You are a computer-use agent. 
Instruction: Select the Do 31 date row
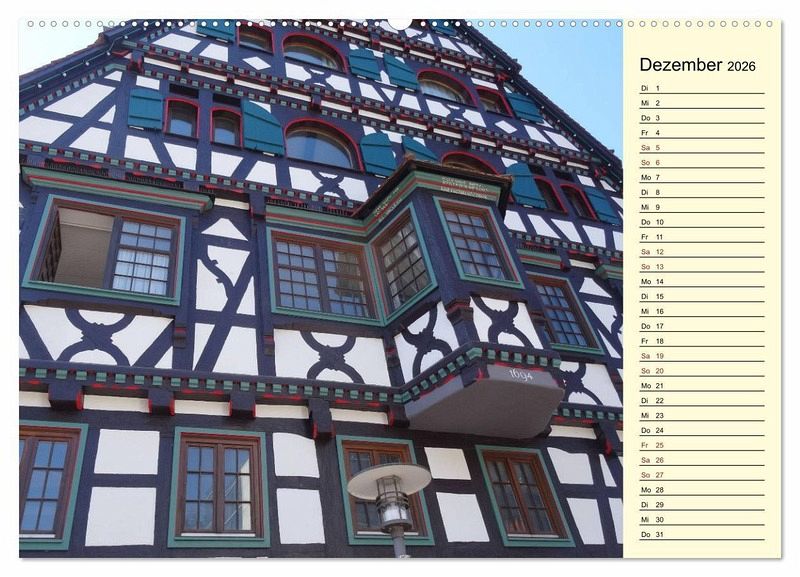pyautogui.click(x=702, y=535)
